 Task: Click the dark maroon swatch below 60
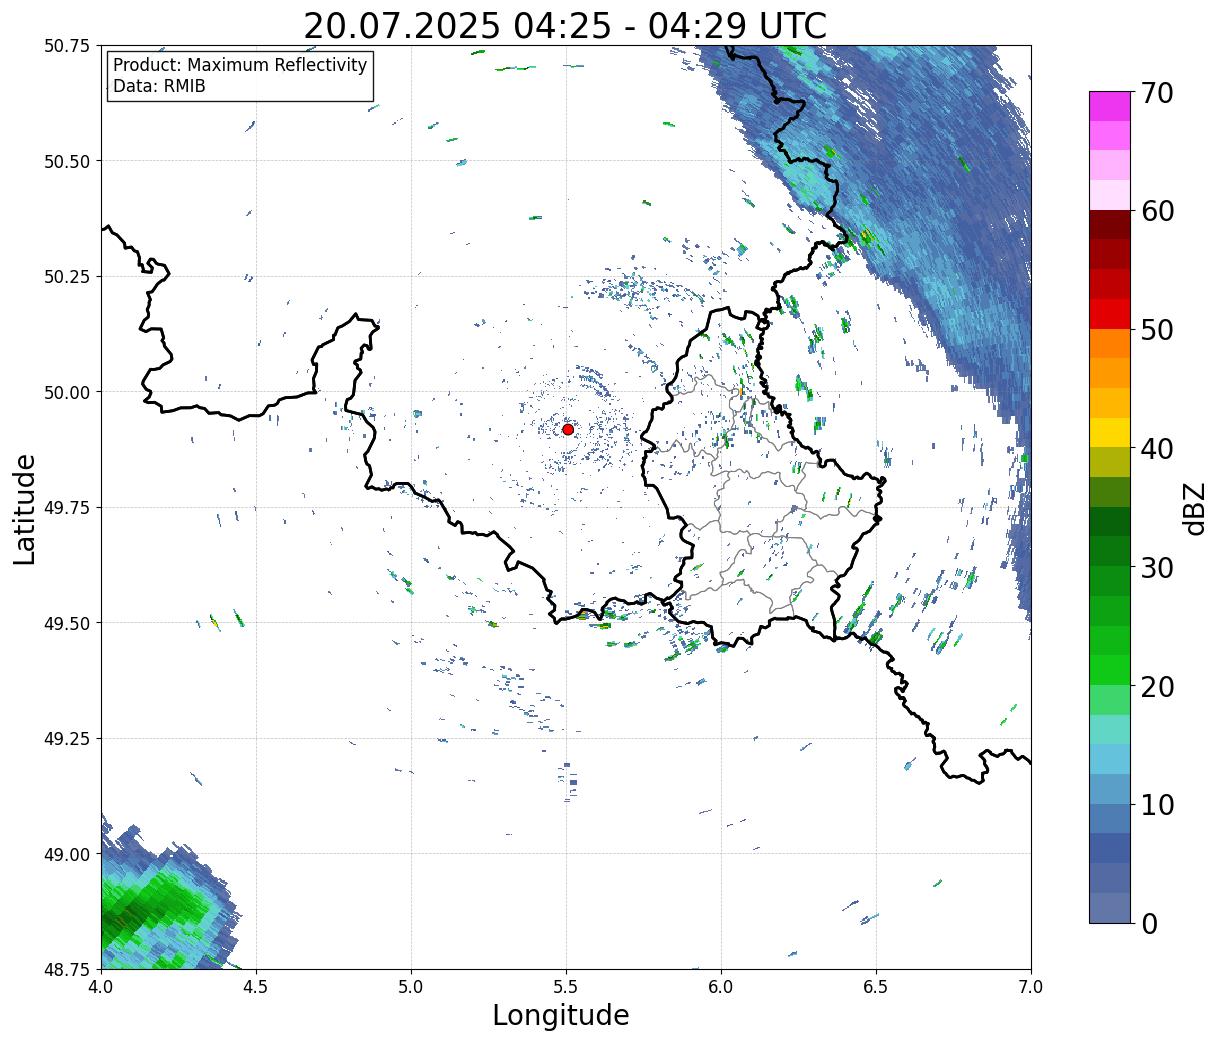pos(1110,224)
